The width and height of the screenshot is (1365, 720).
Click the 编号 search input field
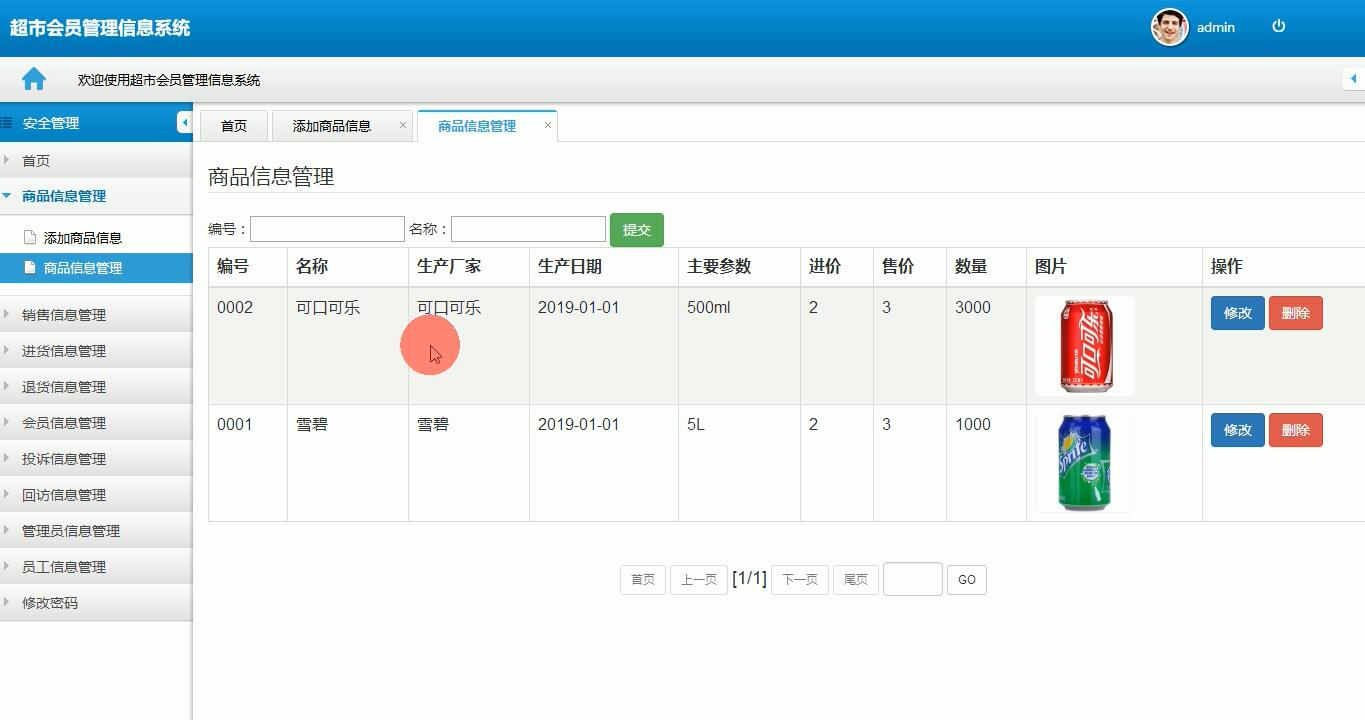coord(326,229)
